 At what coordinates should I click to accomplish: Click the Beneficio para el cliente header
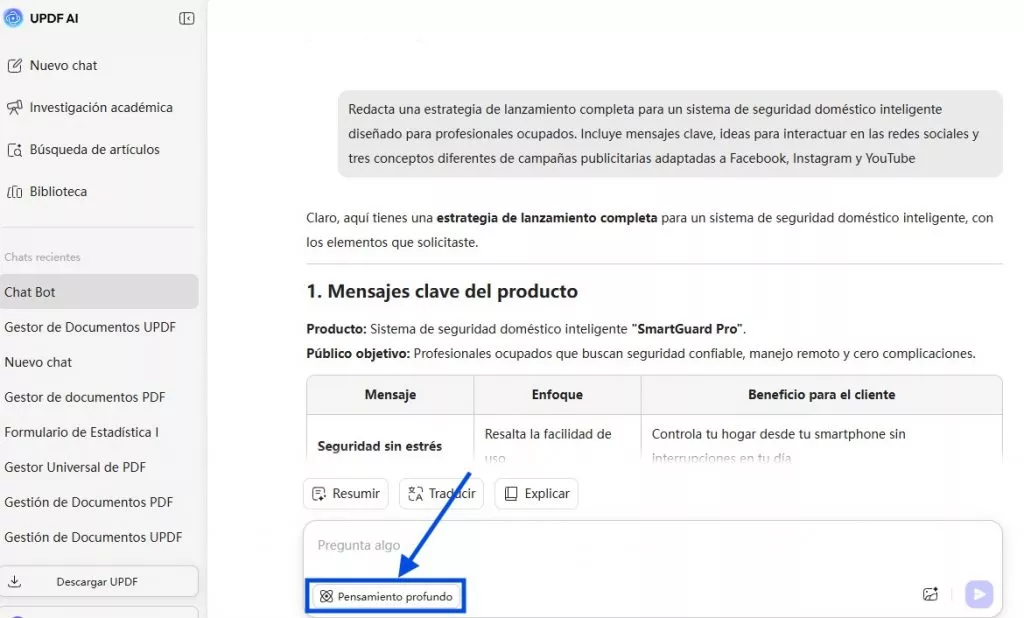[x=822, y=395]
